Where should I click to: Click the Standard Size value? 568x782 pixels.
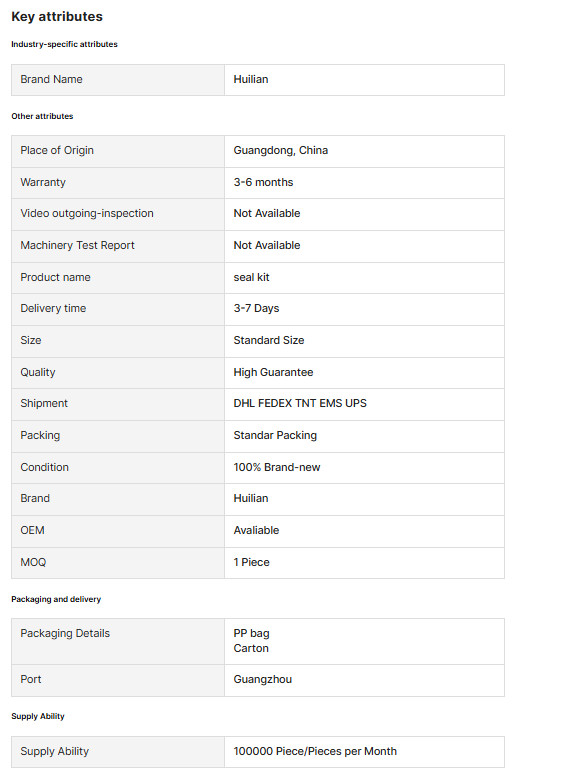pyautogui.click(x=269, y=340)
